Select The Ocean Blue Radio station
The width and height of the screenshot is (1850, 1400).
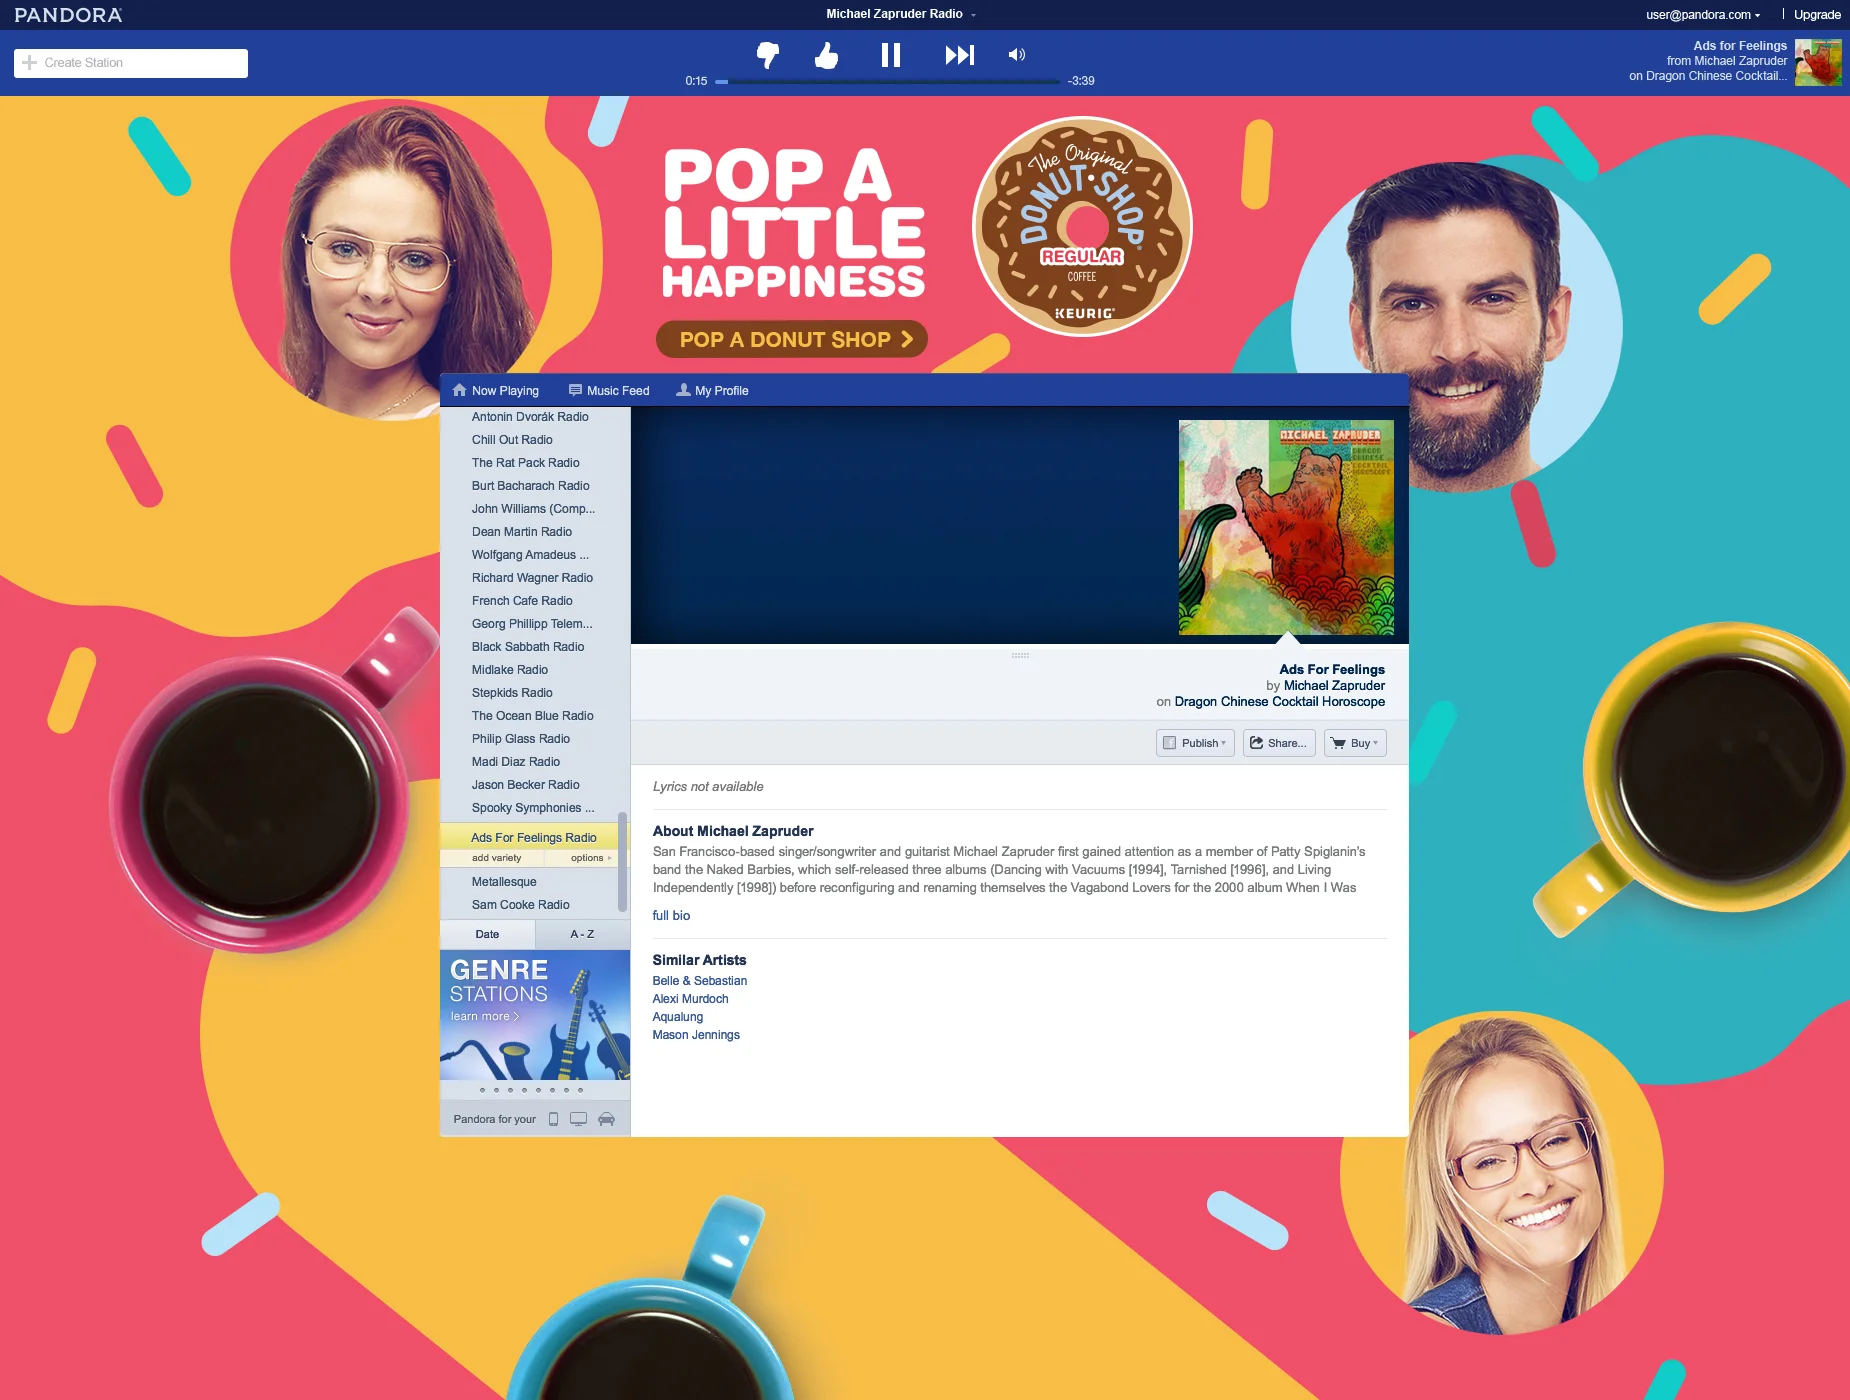coord(532,716)
